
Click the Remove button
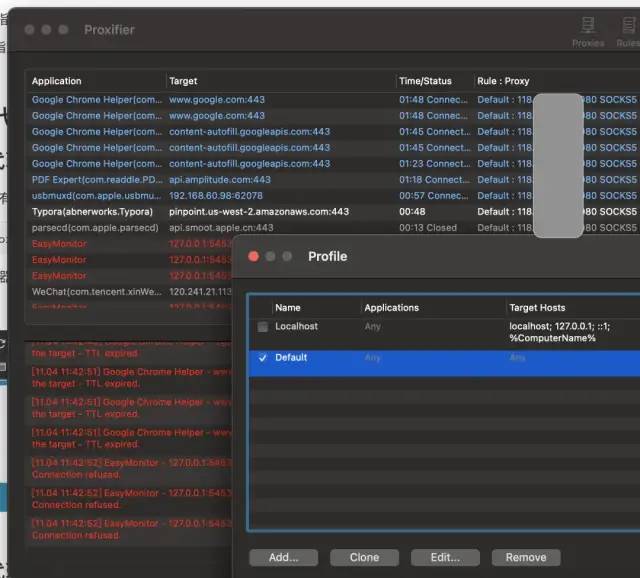(x=526, y=558)
